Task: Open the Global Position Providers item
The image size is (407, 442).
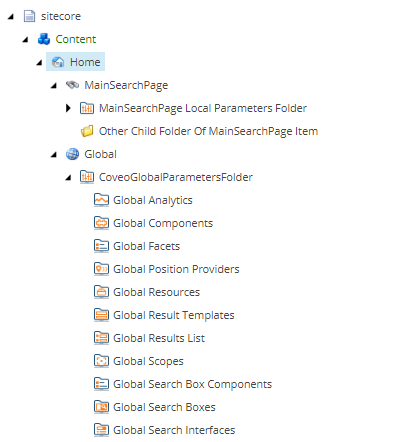Action: pos(176,269)
